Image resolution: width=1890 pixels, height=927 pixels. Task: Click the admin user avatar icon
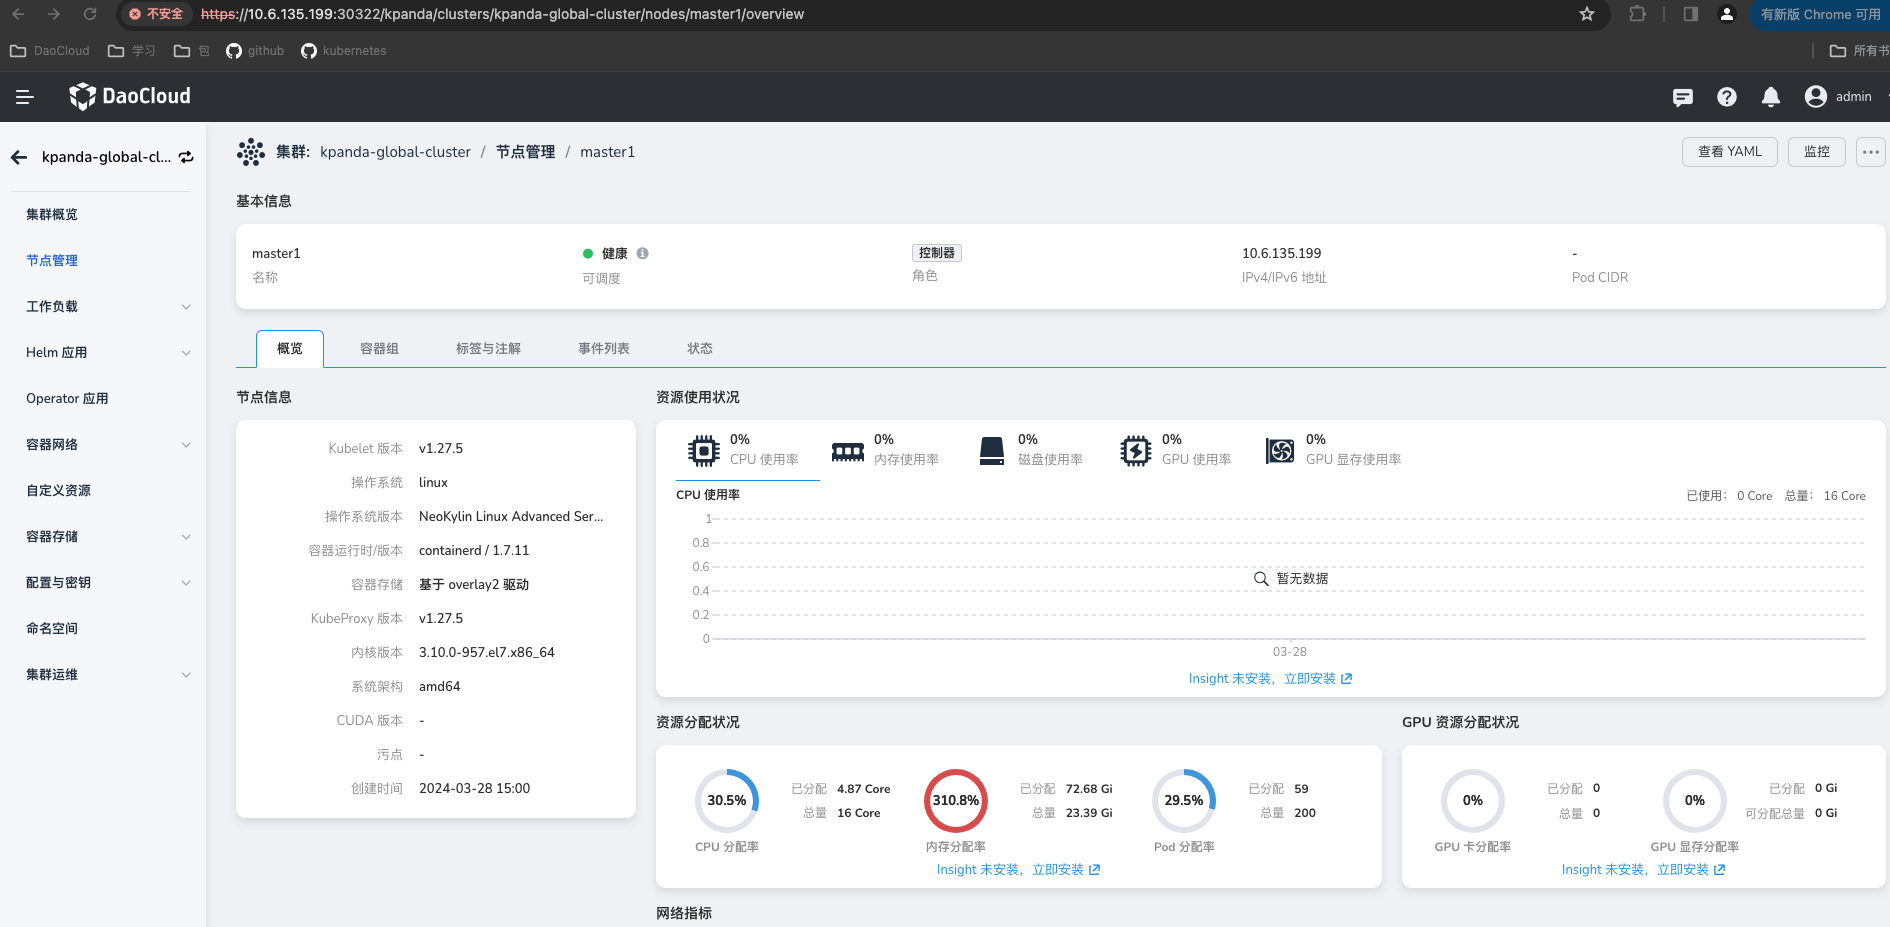pyautogui.click(x=1813, y=96)
